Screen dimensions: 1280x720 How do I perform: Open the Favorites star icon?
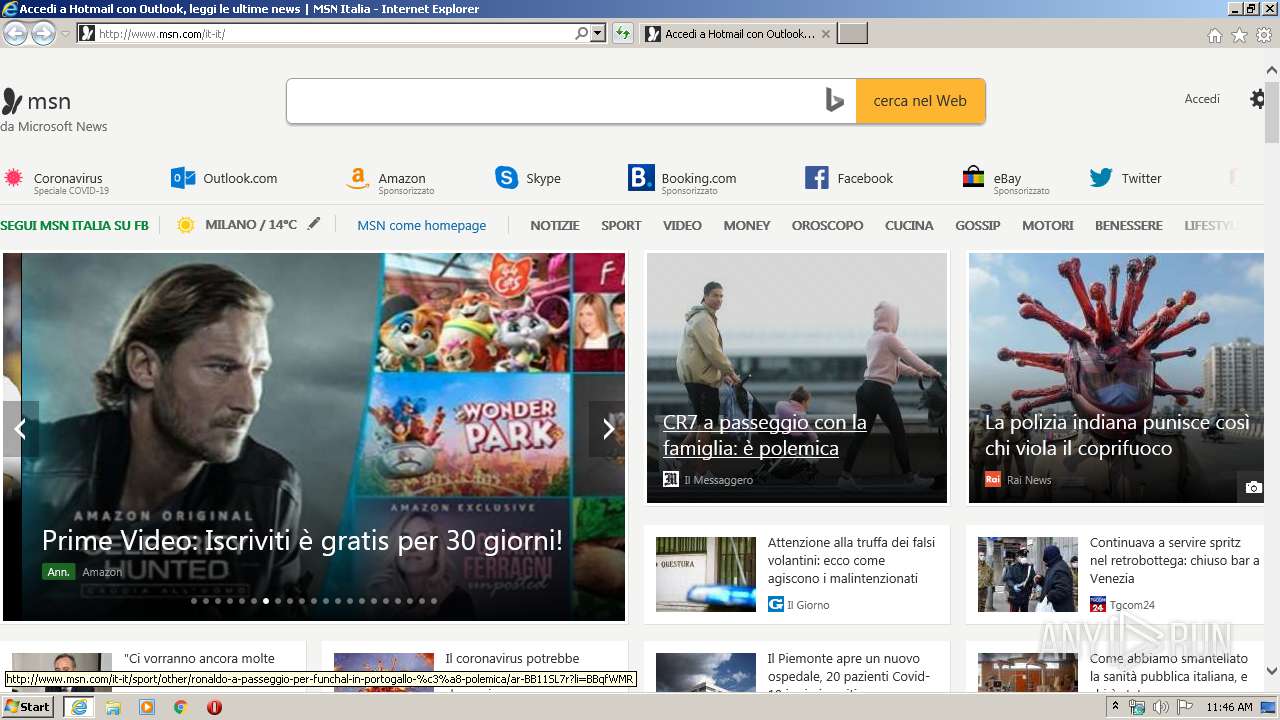click(1239, 35)
